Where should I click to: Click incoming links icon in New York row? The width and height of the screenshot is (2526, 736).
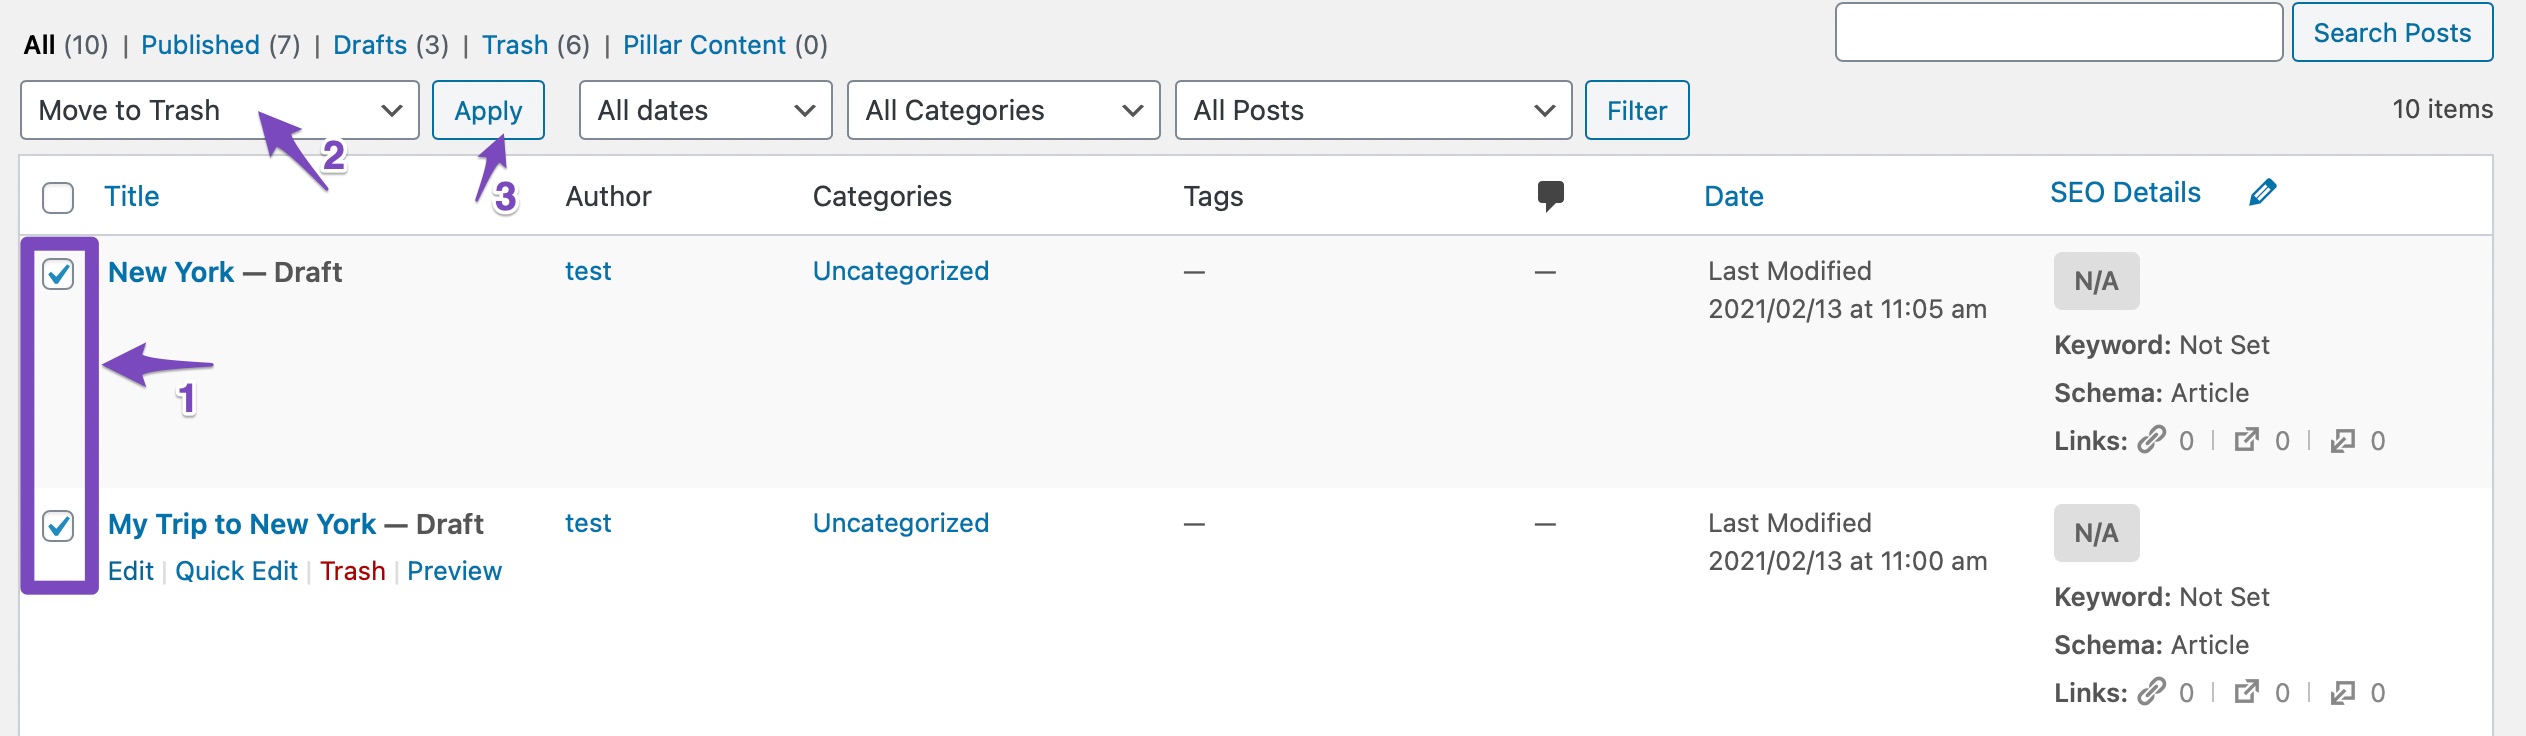[2343, 440]
